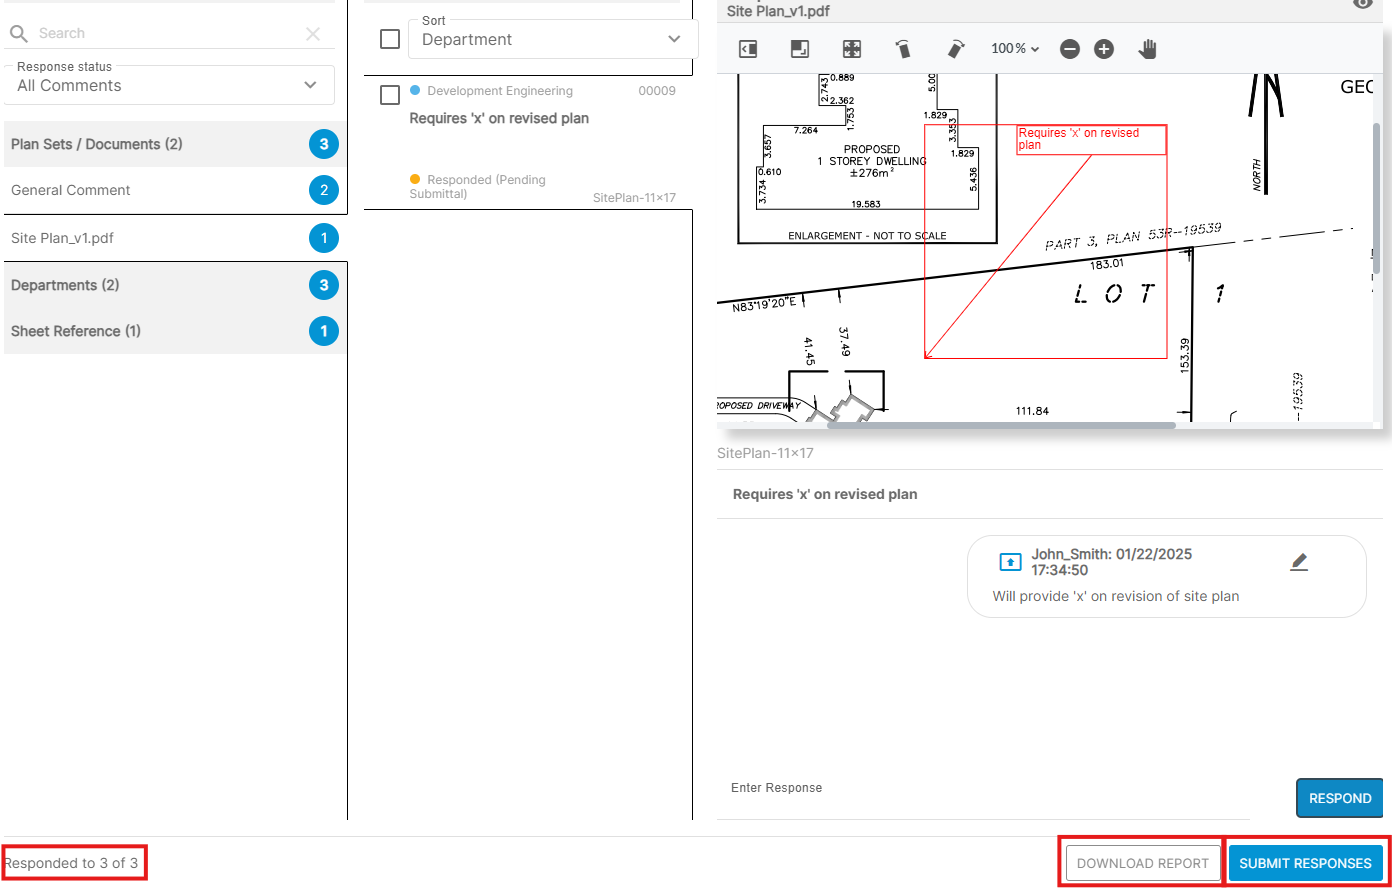Zoom out with the minus button
Viewport: 1392px width, 892px height.
1070,49
